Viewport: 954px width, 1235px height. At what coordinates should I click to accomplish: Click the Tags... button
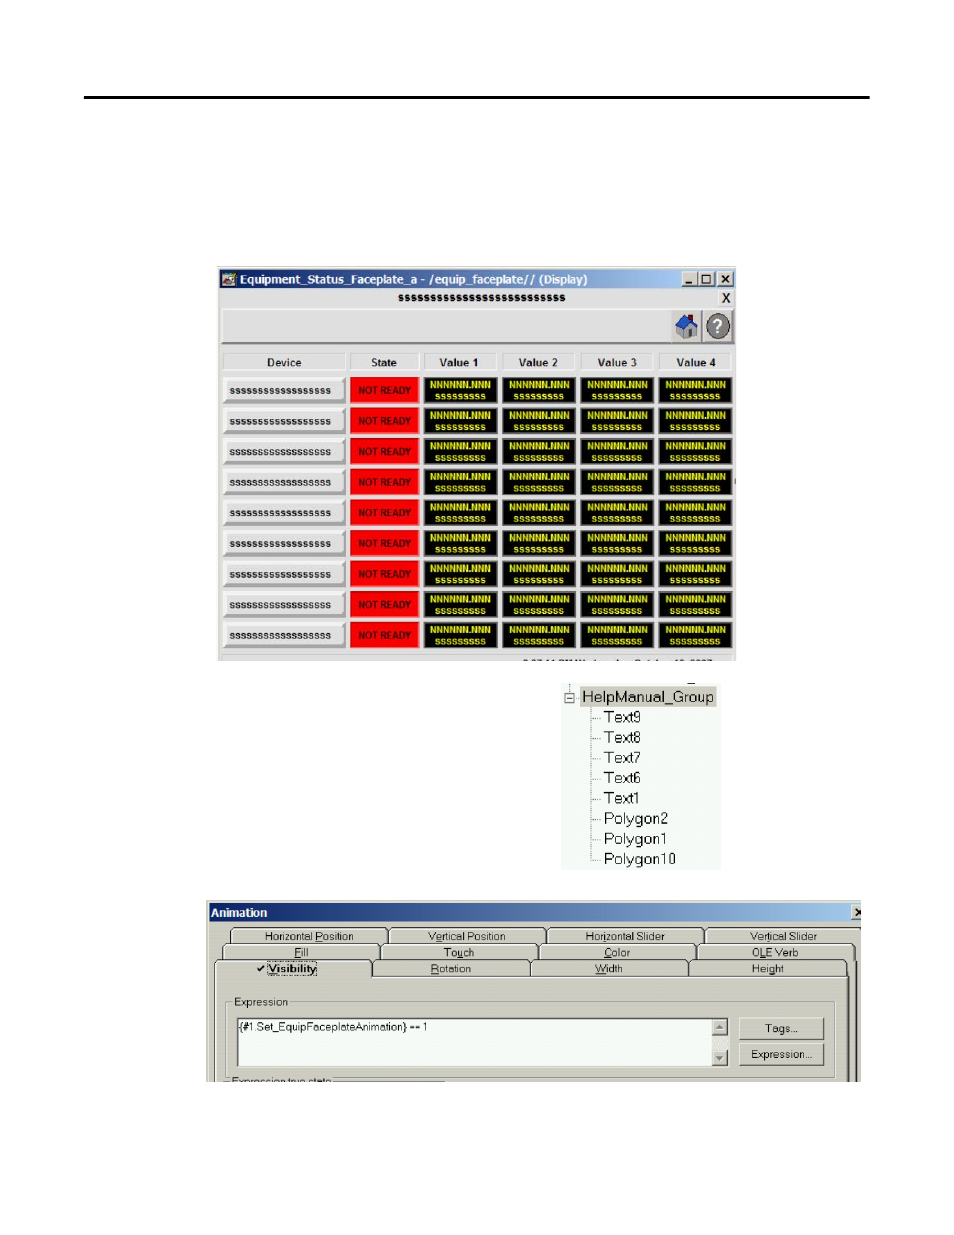click(x=781, y=1028)
